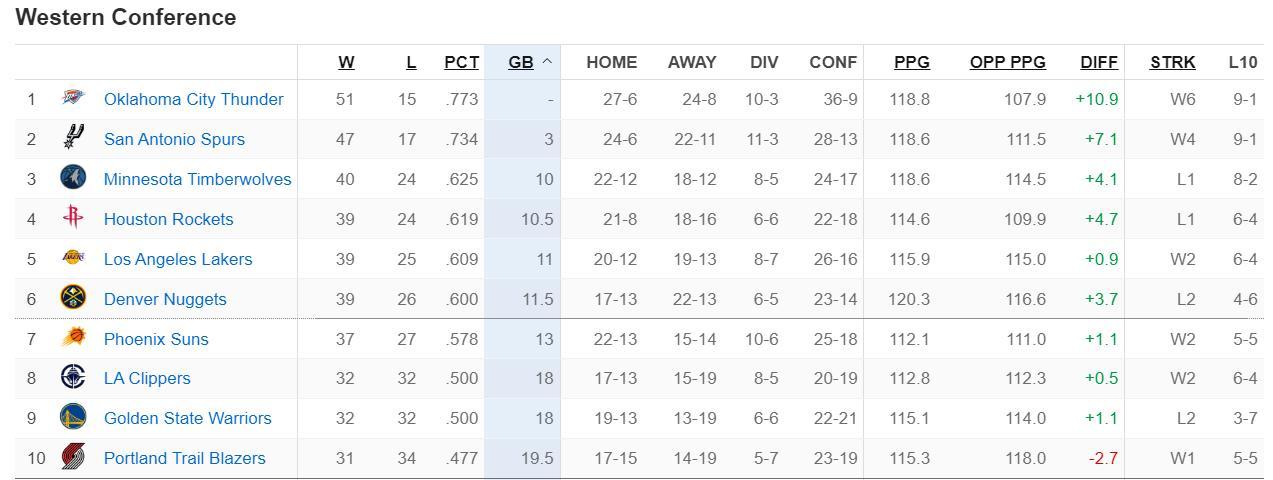The image size is (1273, 480).
Task: Click the Portland Trail Blazers logo
Action: coord(73,458)
